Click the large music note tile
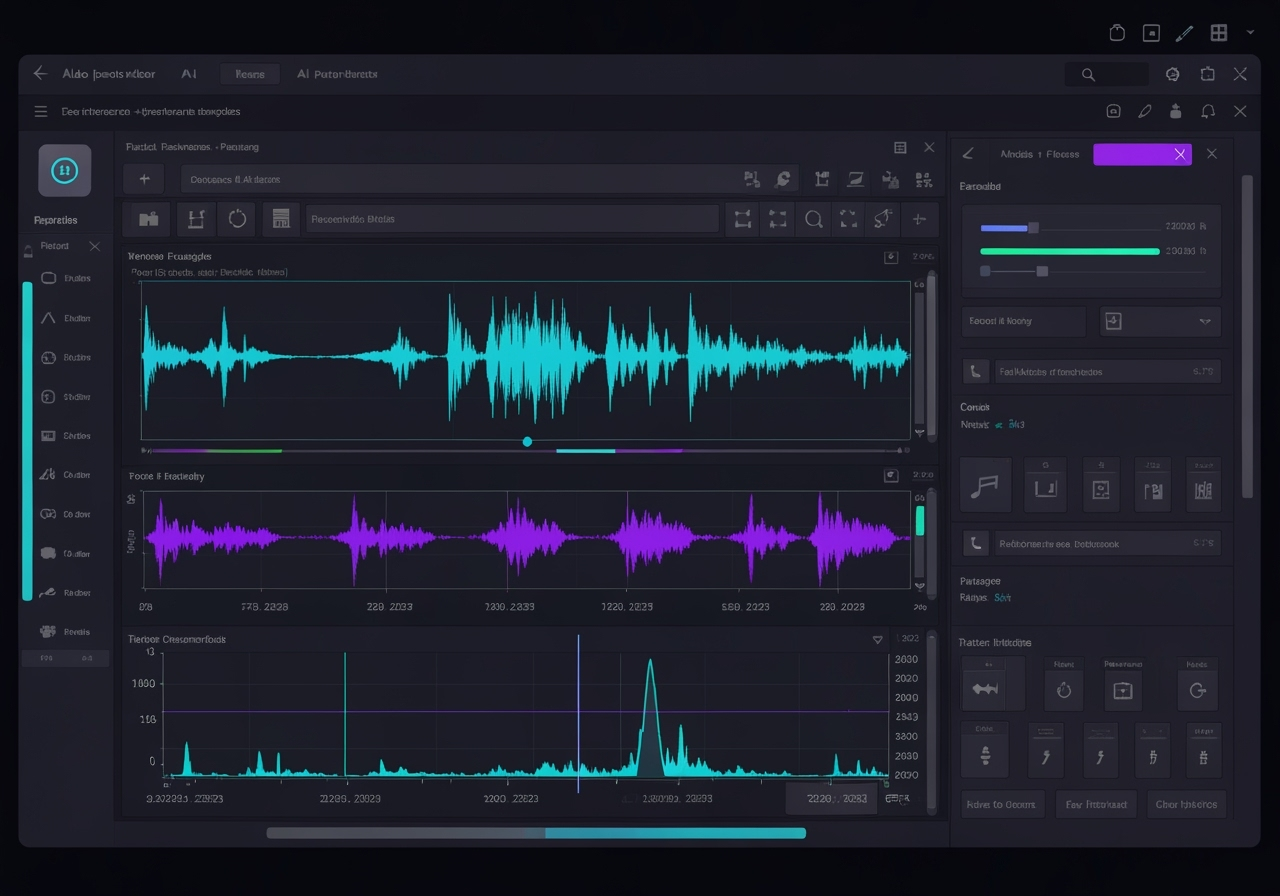1280x896 pixels. pyautogui.click(x=985, y=486)
